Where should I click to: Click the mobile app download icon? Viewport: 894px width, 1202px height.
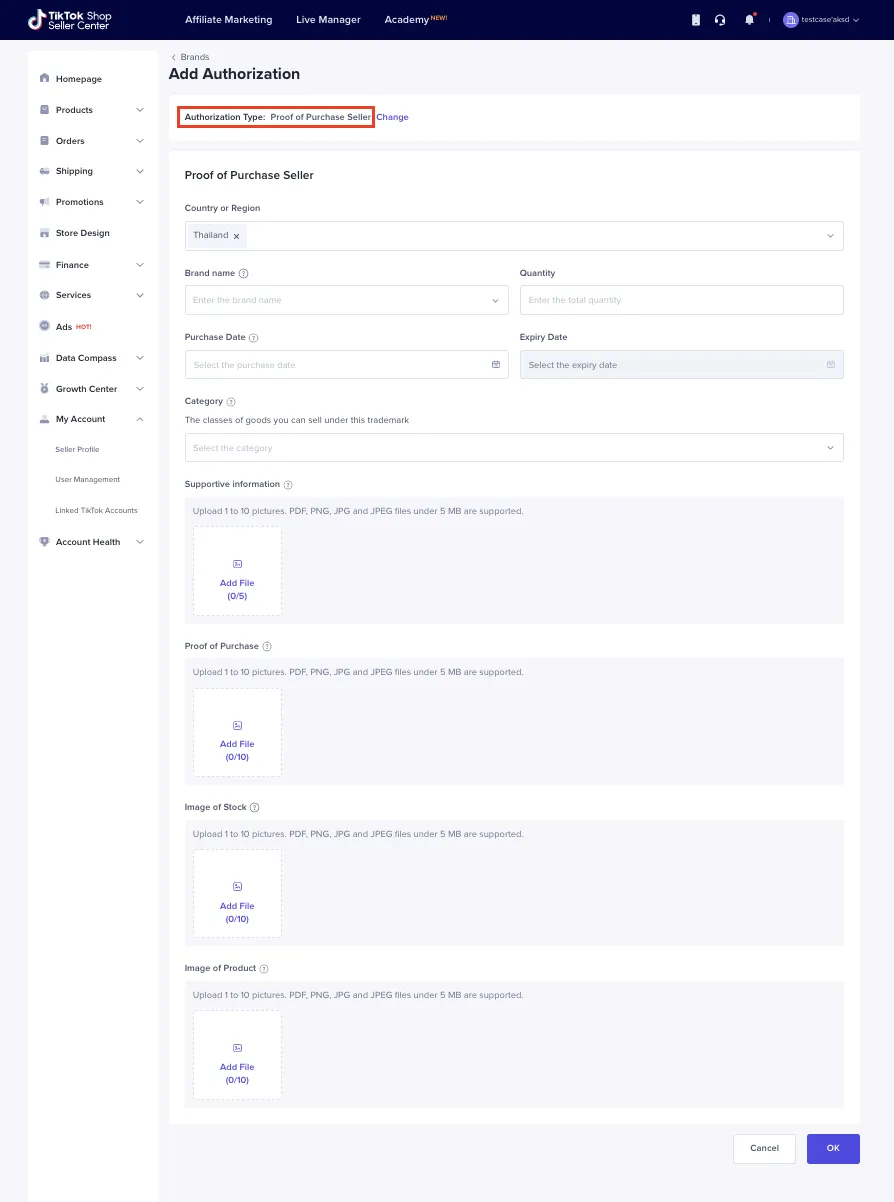point(695,19)
